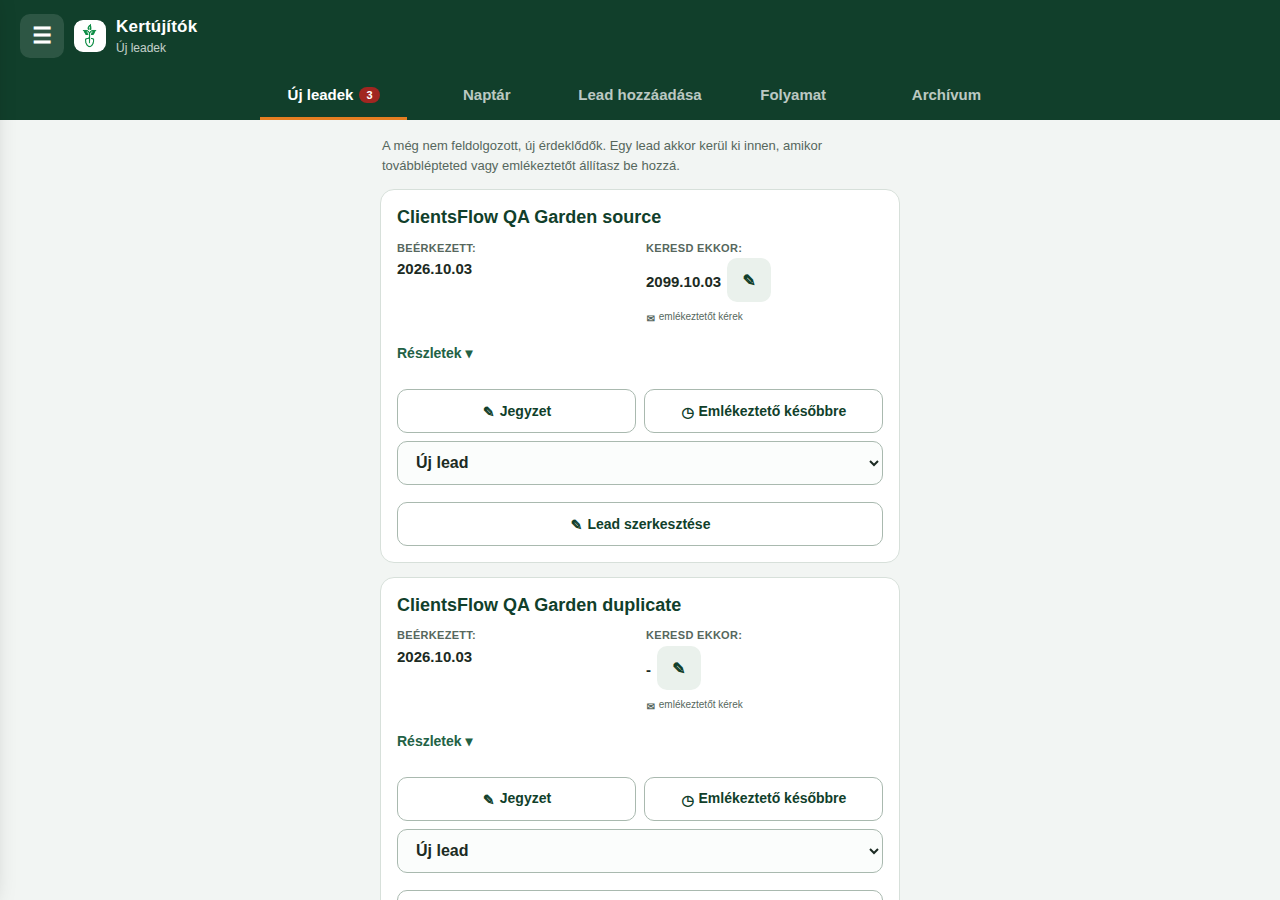1280x900 pixels.
Task: Click the envelope icon in the duplicate card
Action: click(650, 705)
